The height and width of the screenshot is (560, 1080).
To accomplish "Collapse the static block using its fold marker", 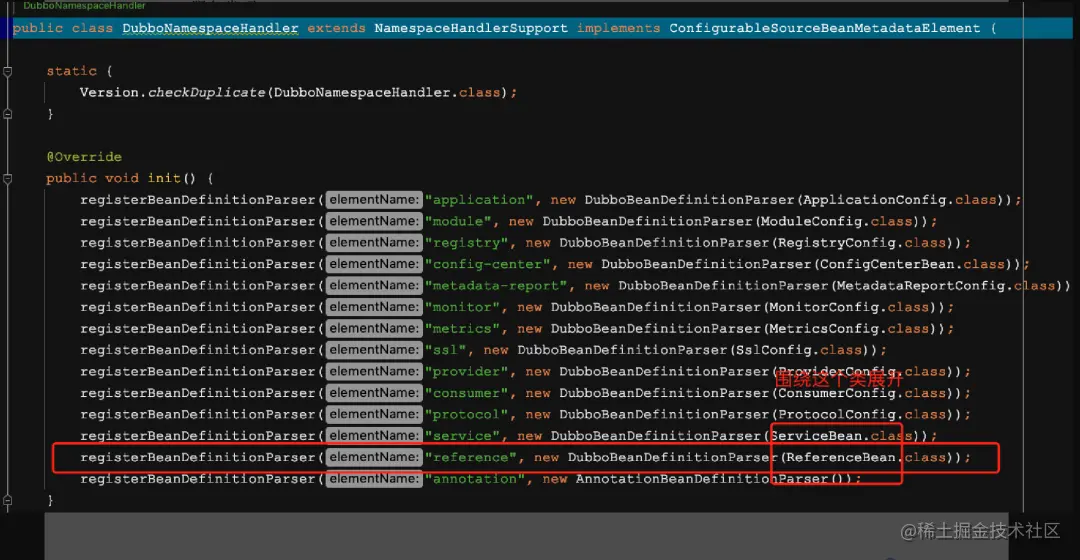I will click(8, 72).
